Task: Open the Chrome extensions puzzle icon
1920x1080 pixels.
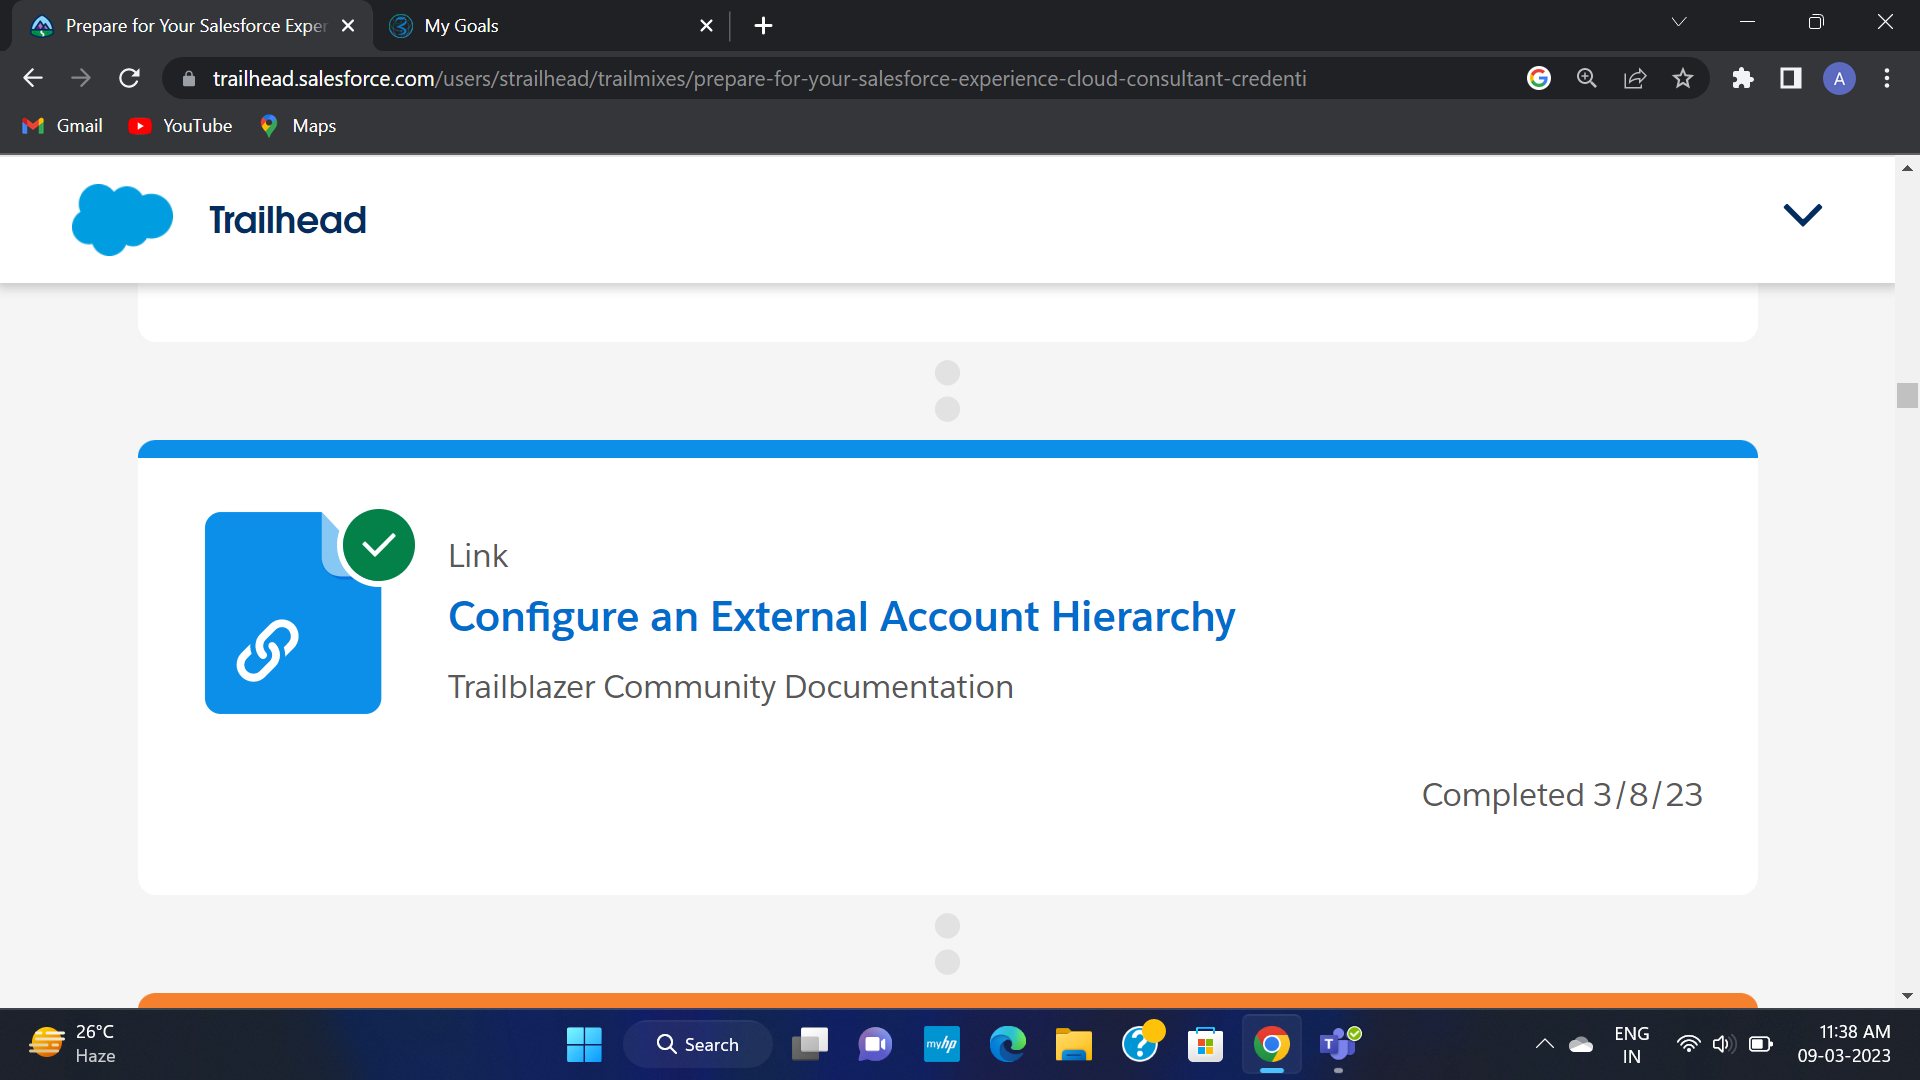Action: click(1743, 78)
